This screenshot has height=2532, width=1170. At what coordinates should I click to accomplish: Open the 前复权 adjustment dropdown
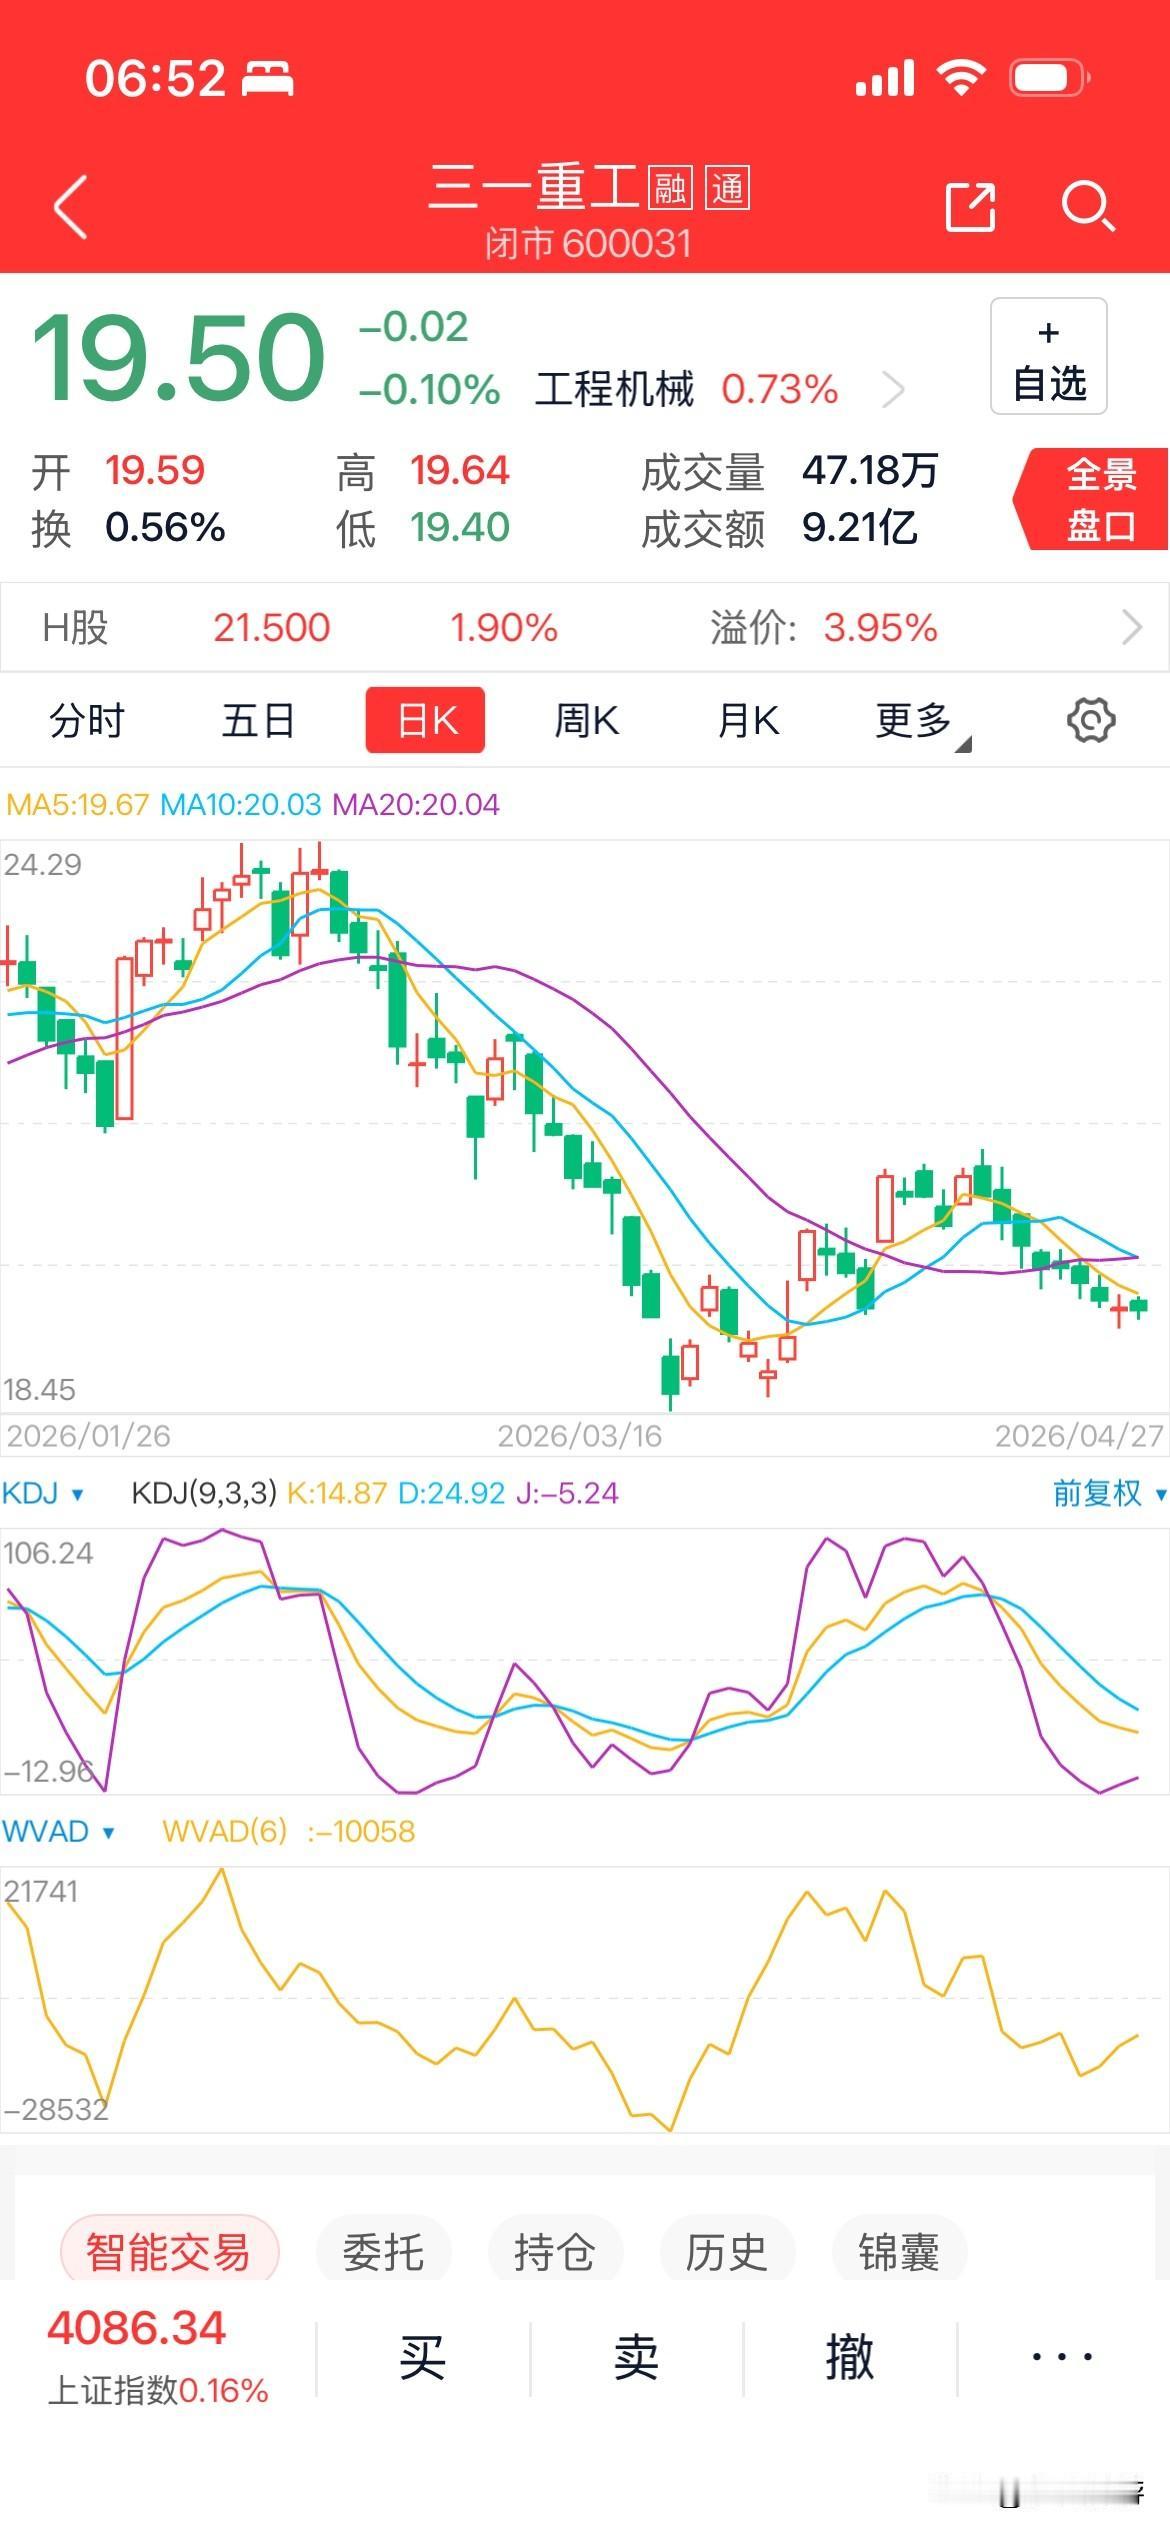tap(1108, 1494)
